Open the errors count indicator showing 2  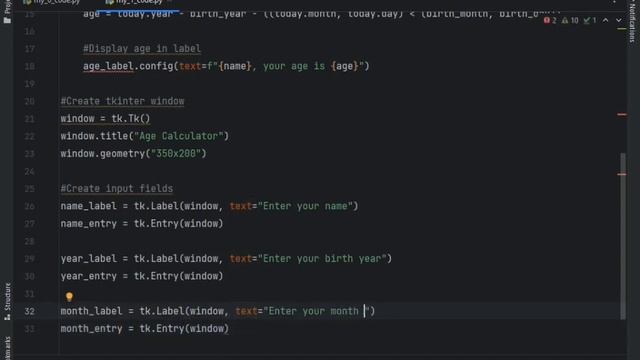point(550,20)
